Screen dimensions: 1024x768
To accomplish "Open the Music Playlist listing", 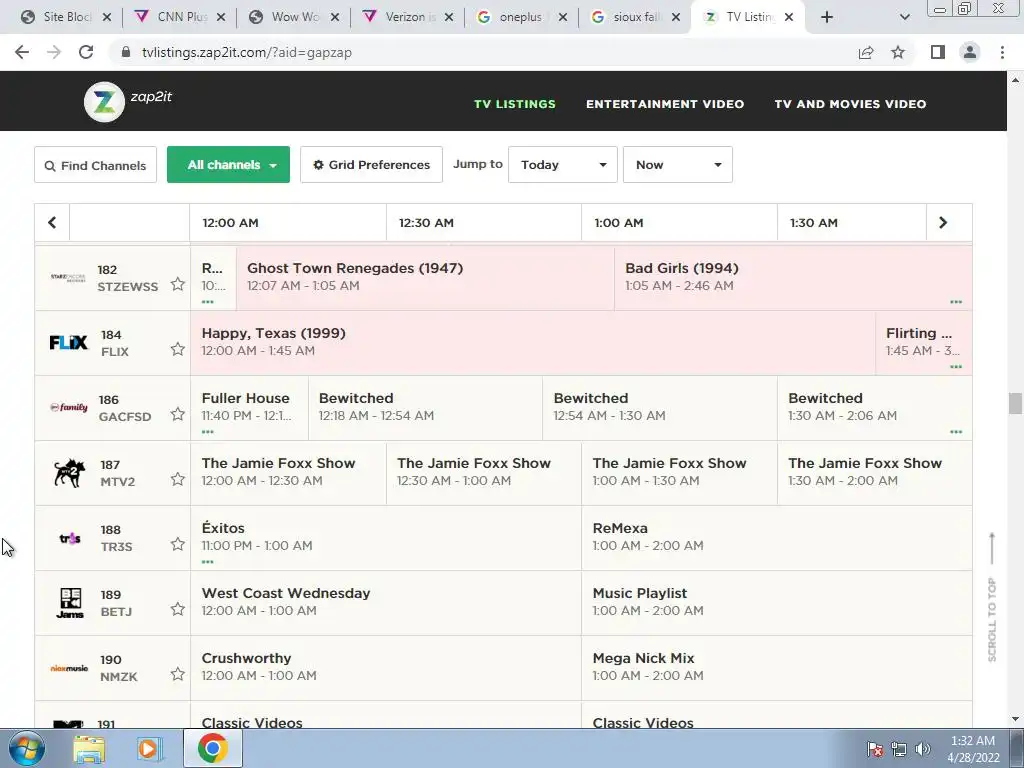I will pyautogui.click(x=776, y=602).
